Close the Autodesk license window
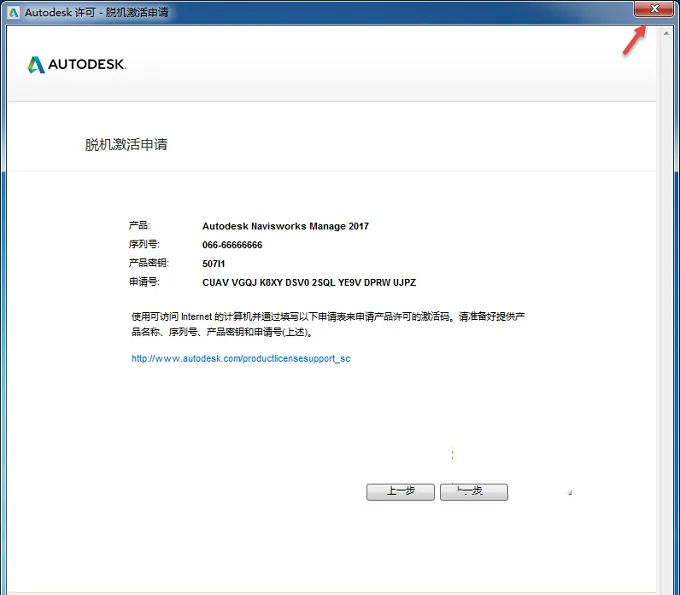 (x=654, y=9)
